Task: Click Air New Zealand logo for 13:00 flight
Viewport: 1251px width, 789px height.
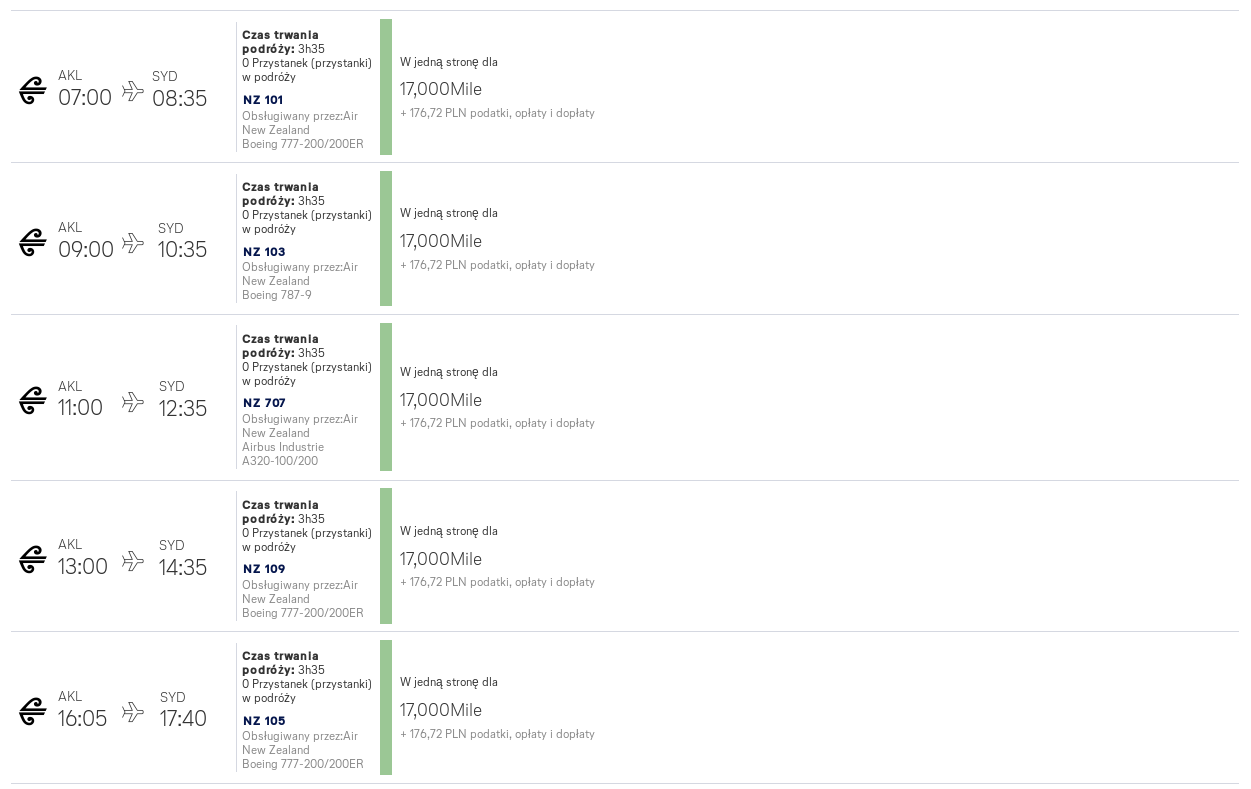Action: pyautogui.click(x=33, y=559)
